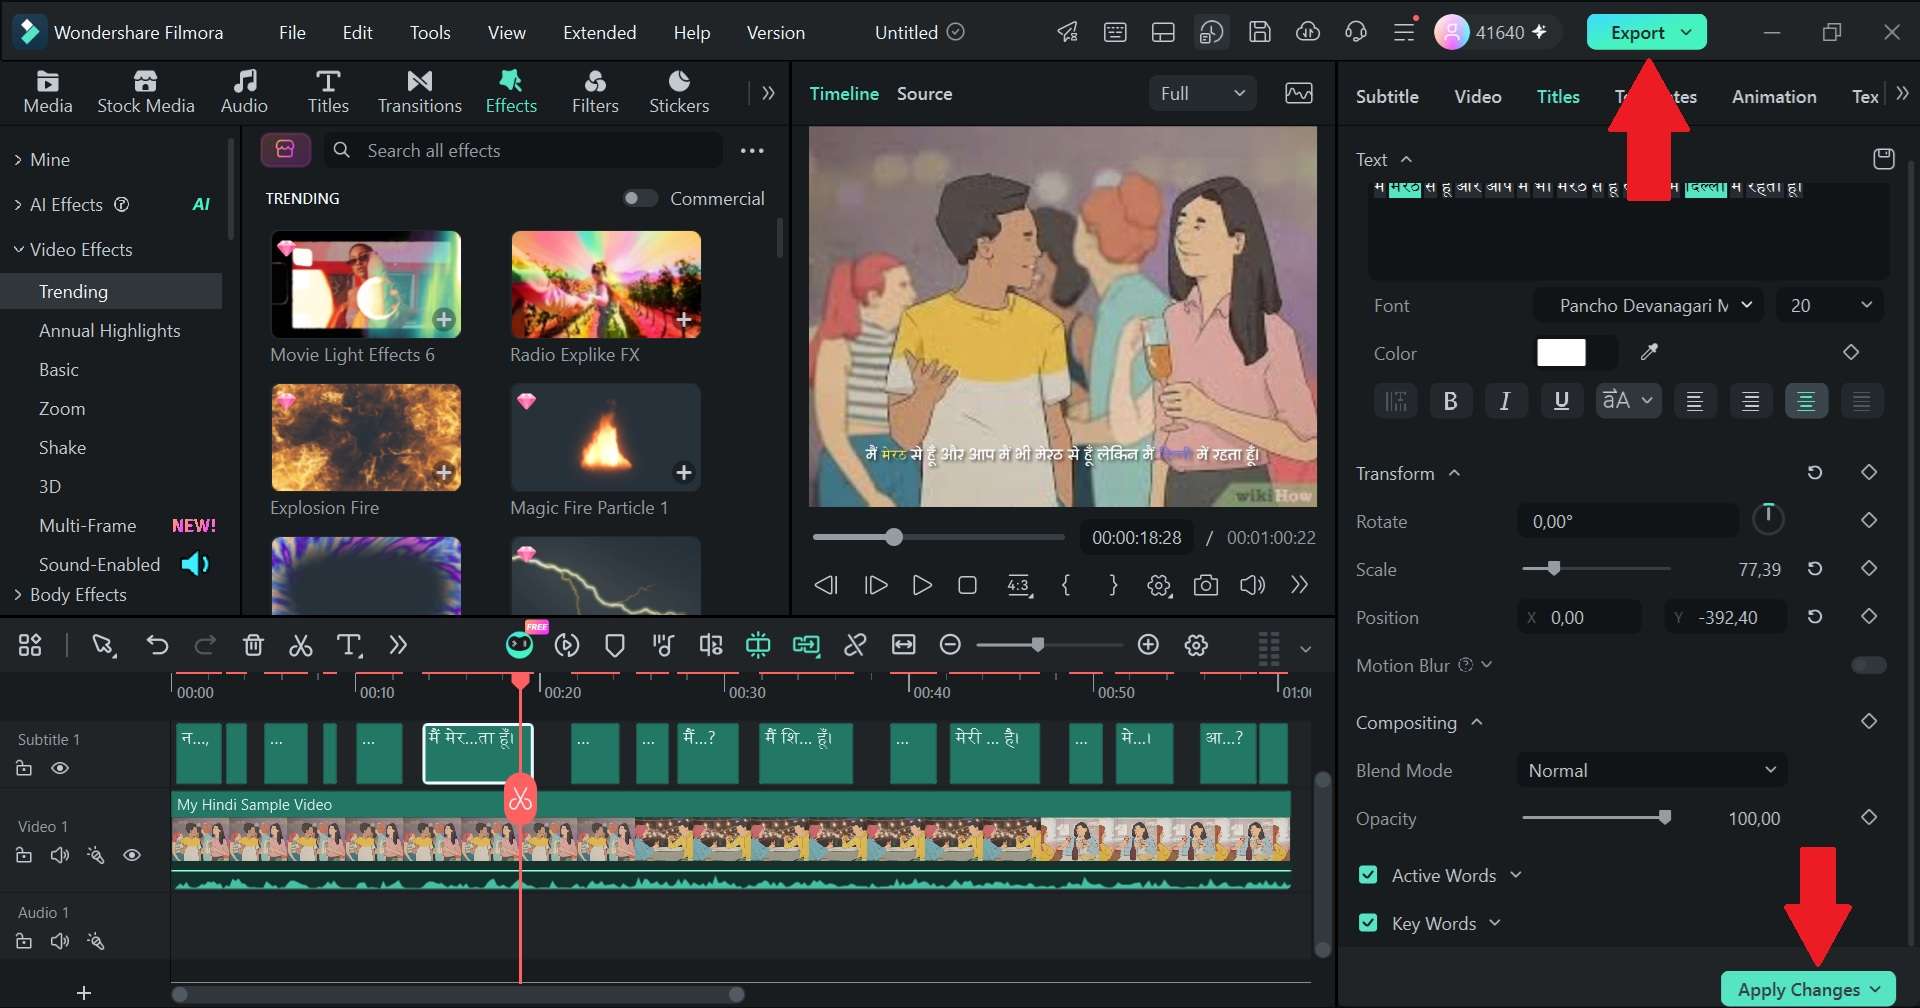This screenshot has height=1008, width=1920.
Task: Open the Media panel
Action: tap(48, 91)
